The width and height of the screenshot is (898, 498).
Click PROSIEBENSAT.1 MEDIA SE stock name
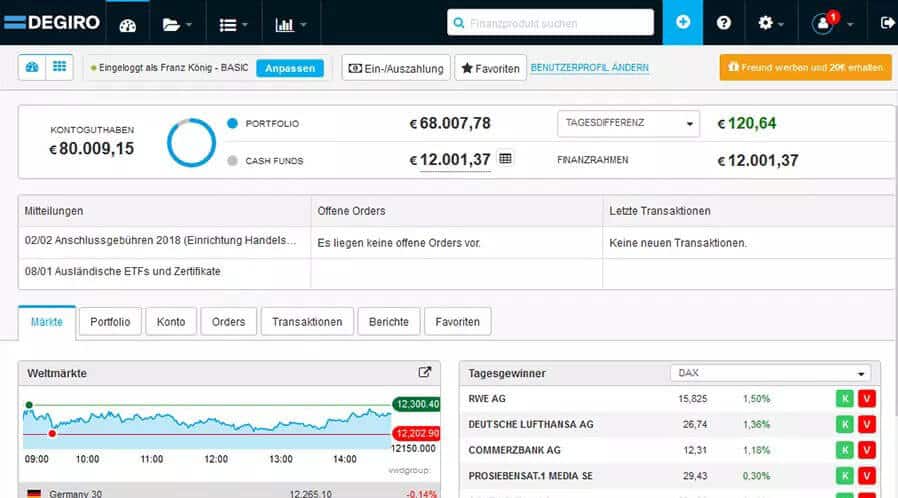[530, 476]
